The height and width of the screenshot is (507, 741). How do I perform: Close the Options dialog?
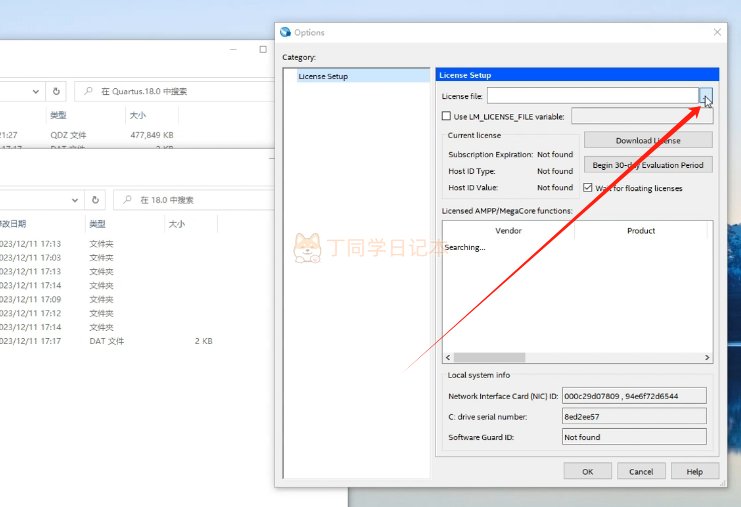coord(717,32)
